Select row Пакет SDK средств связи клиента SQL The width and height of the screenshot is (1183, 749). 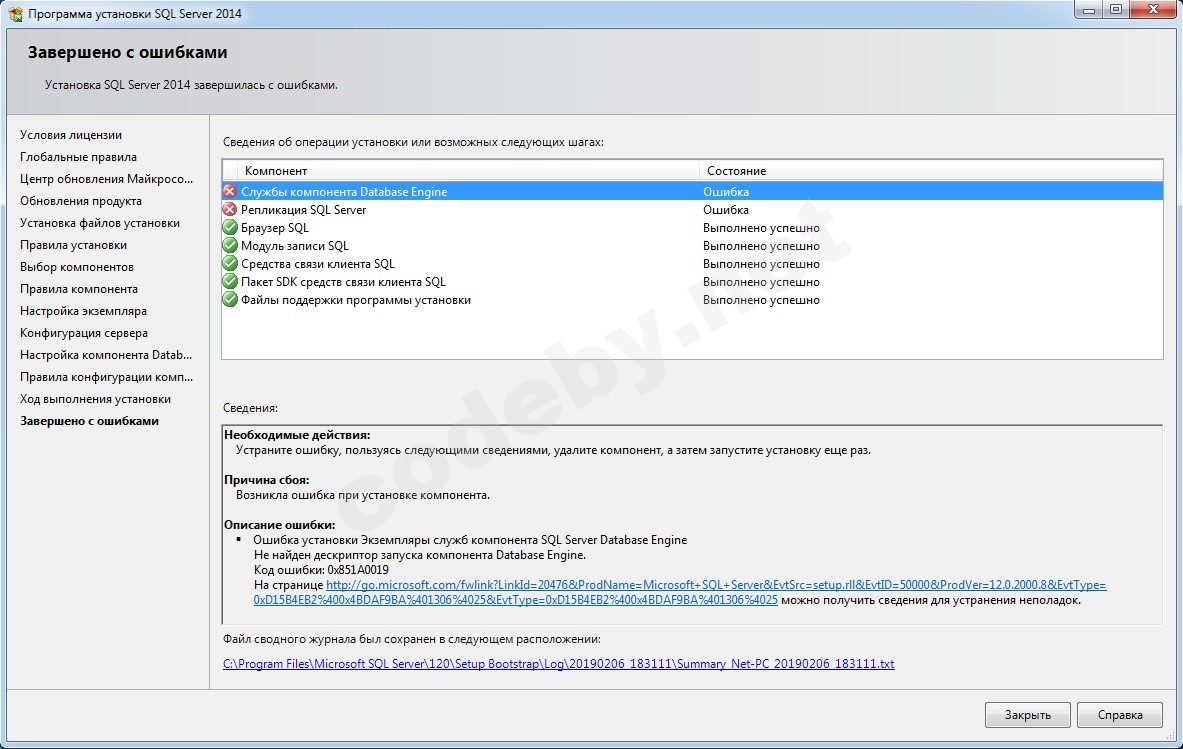(x=692, y=282)
